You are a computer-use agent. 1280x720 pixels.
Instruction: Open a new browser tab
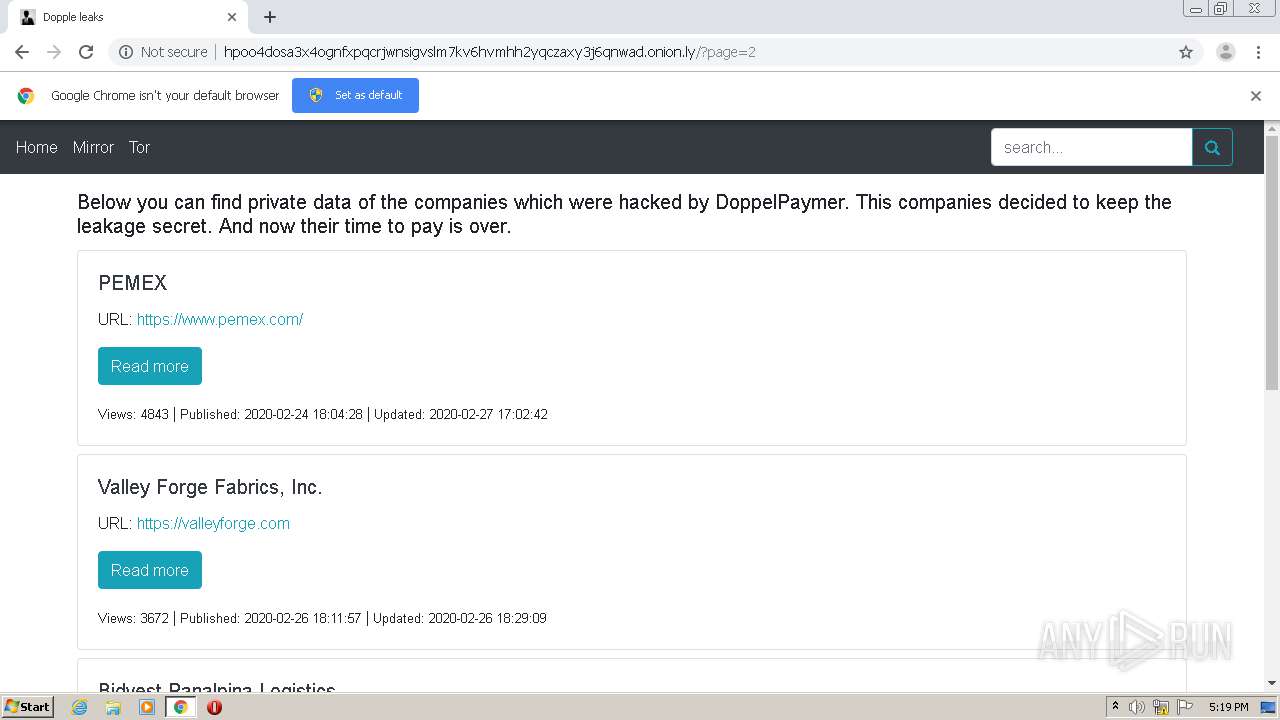(x=270, y=17)
